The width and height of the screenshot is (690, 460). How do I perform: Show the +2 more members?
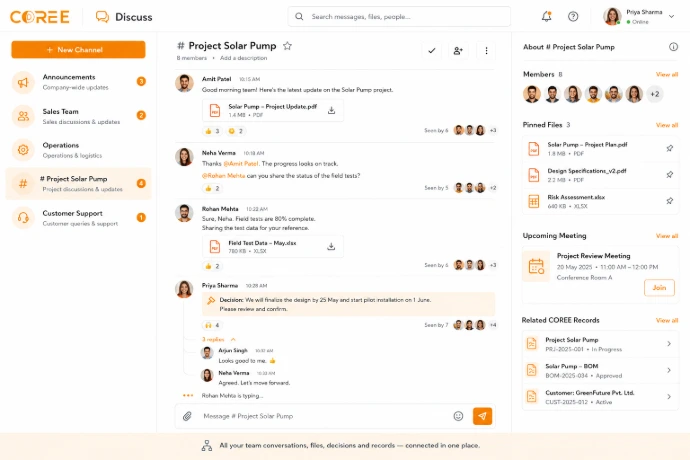[x=655, y=94]
